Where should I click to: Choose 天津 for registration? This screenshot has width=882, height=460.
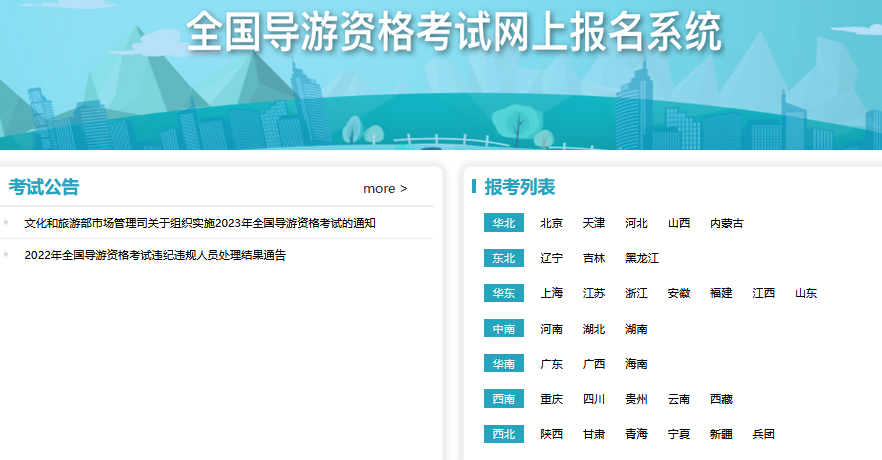coord(594,223)
